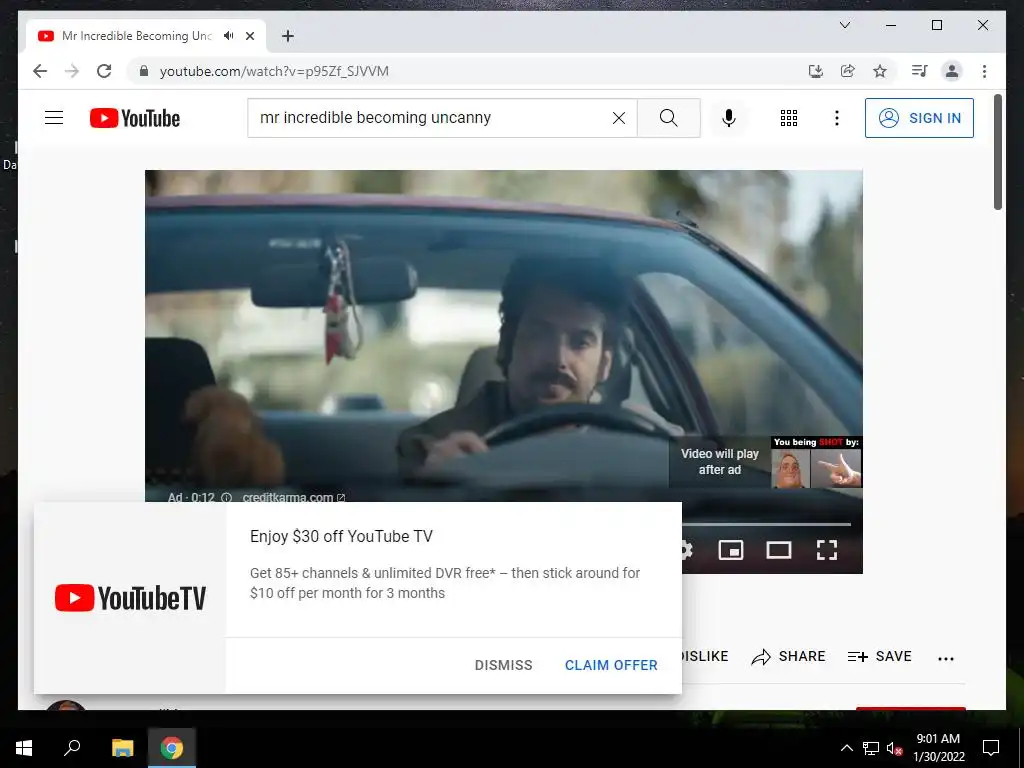Dismiss the YouTube TV offer

click(x=504, y=665)
